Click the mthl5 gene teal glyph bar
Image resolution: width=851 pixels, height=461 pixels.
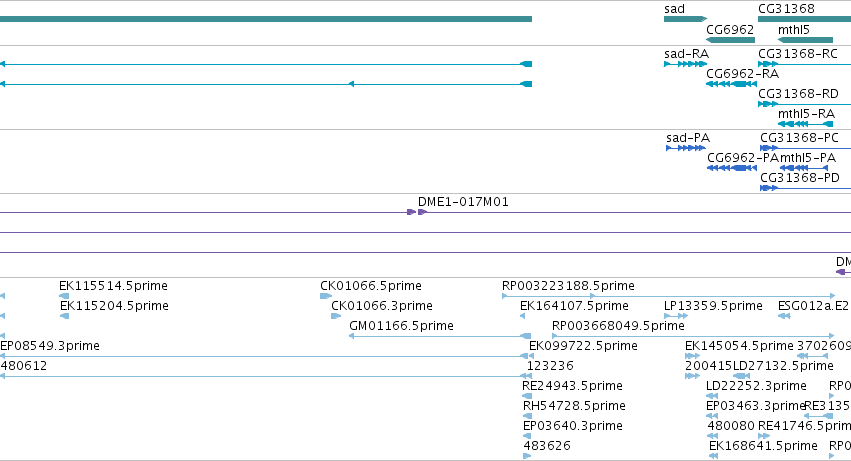pos(805,40)
